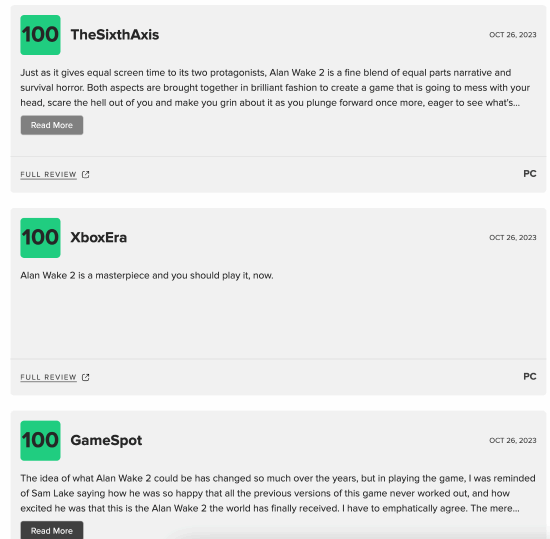Screen dimensions: 550x539
Task: Open TheSixthAxis Full Review link
Action: 48,175
